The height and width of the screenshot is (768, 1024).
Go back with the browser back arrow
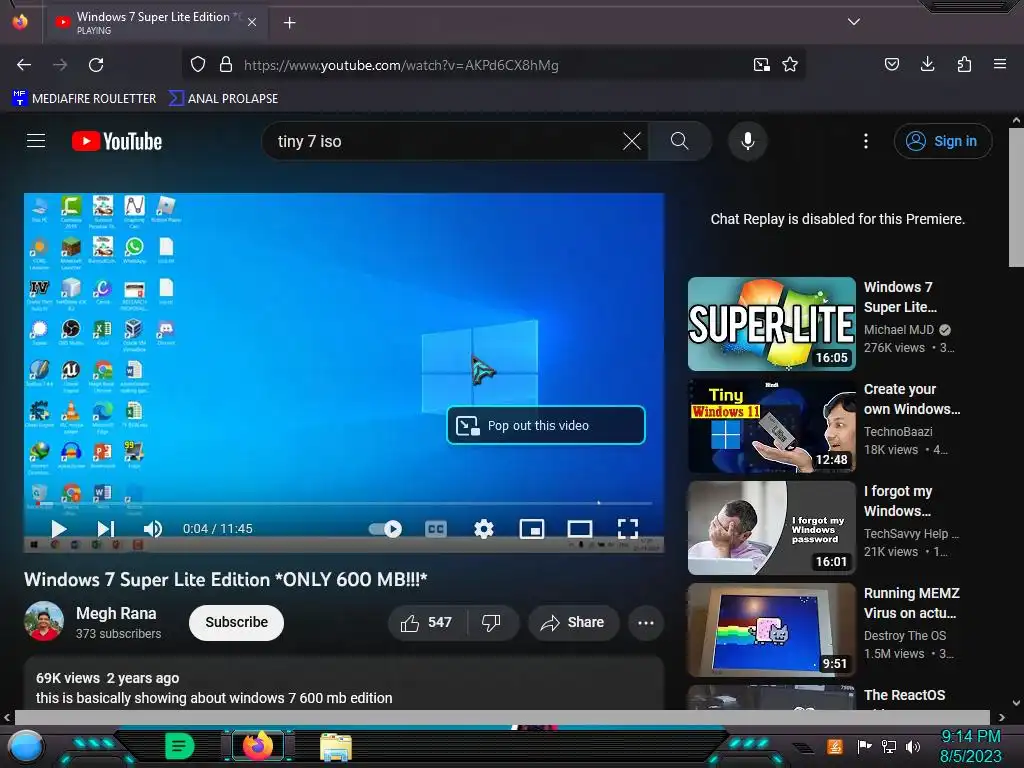(x=24, y=65)
